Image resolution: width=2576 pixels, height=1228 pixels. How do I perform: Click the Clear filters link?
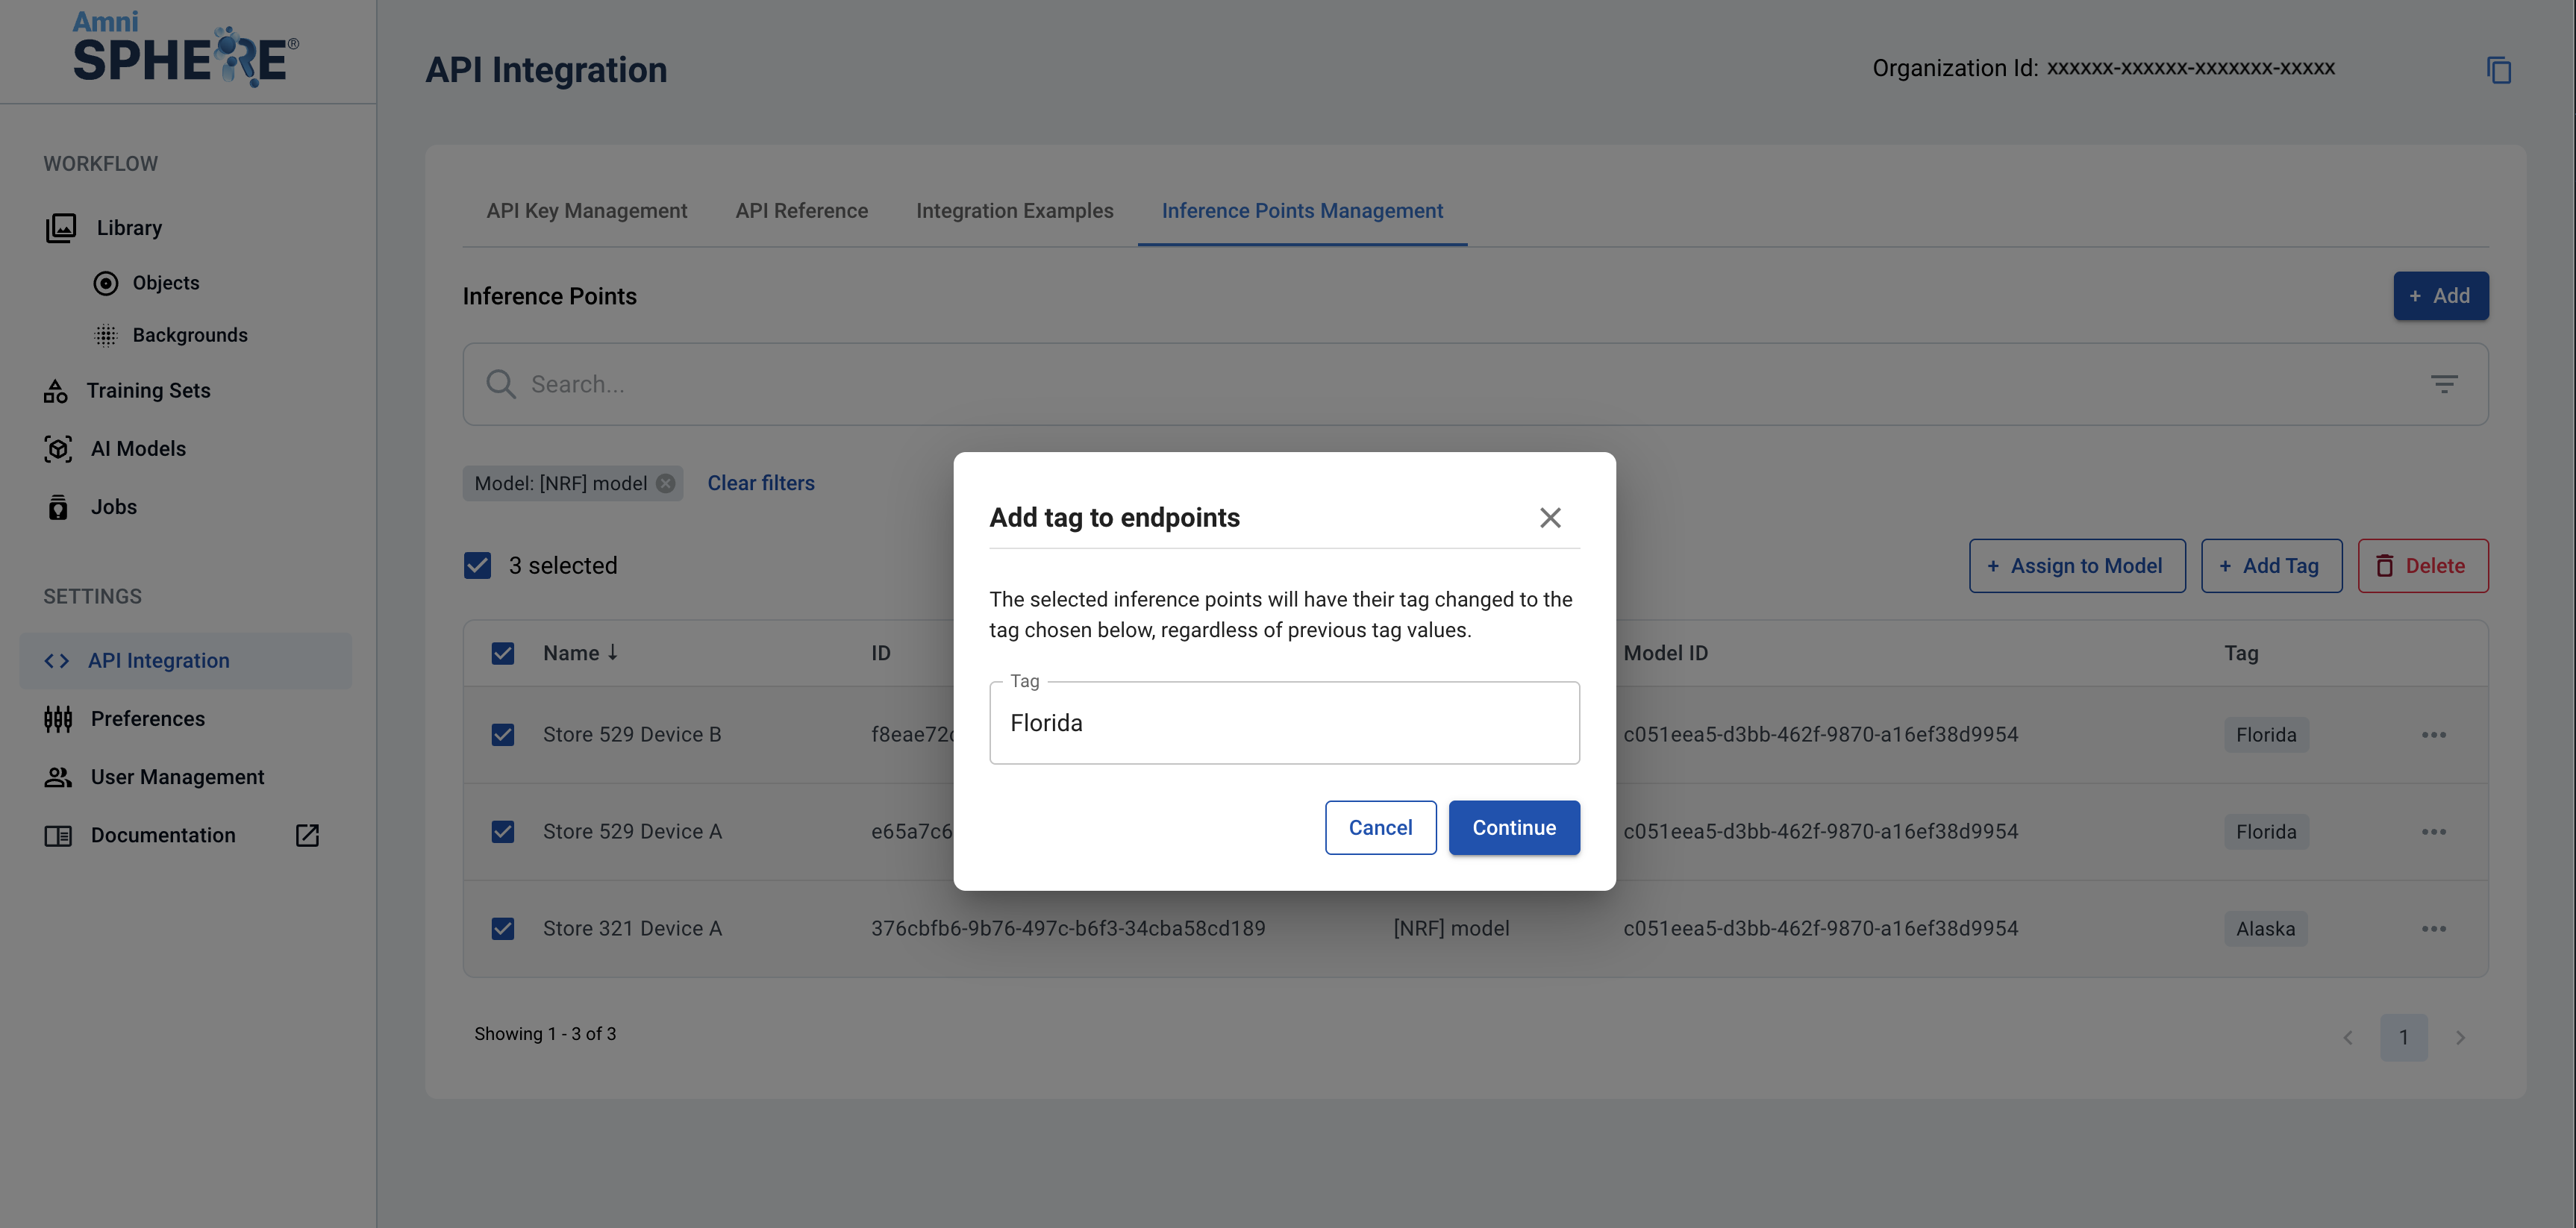click(x=760, y=483)
